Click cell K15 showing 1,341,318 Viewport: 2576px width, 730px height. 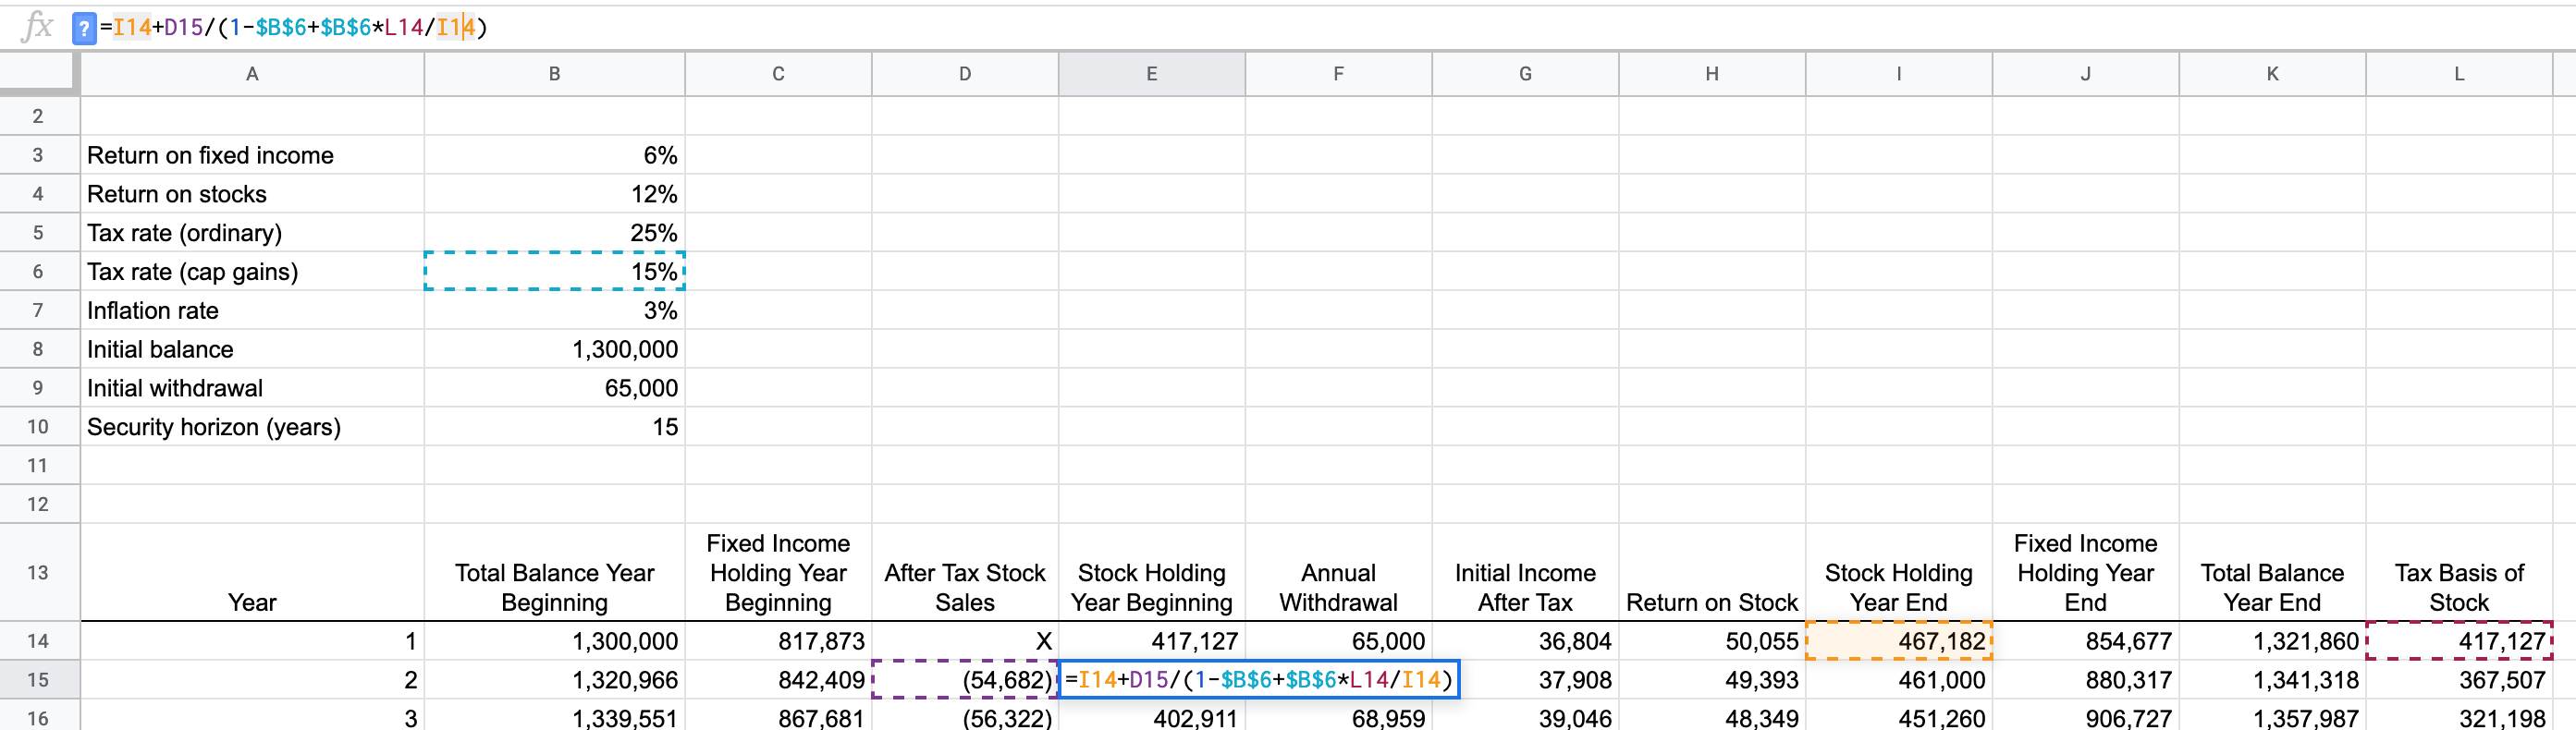point(2272,680)
